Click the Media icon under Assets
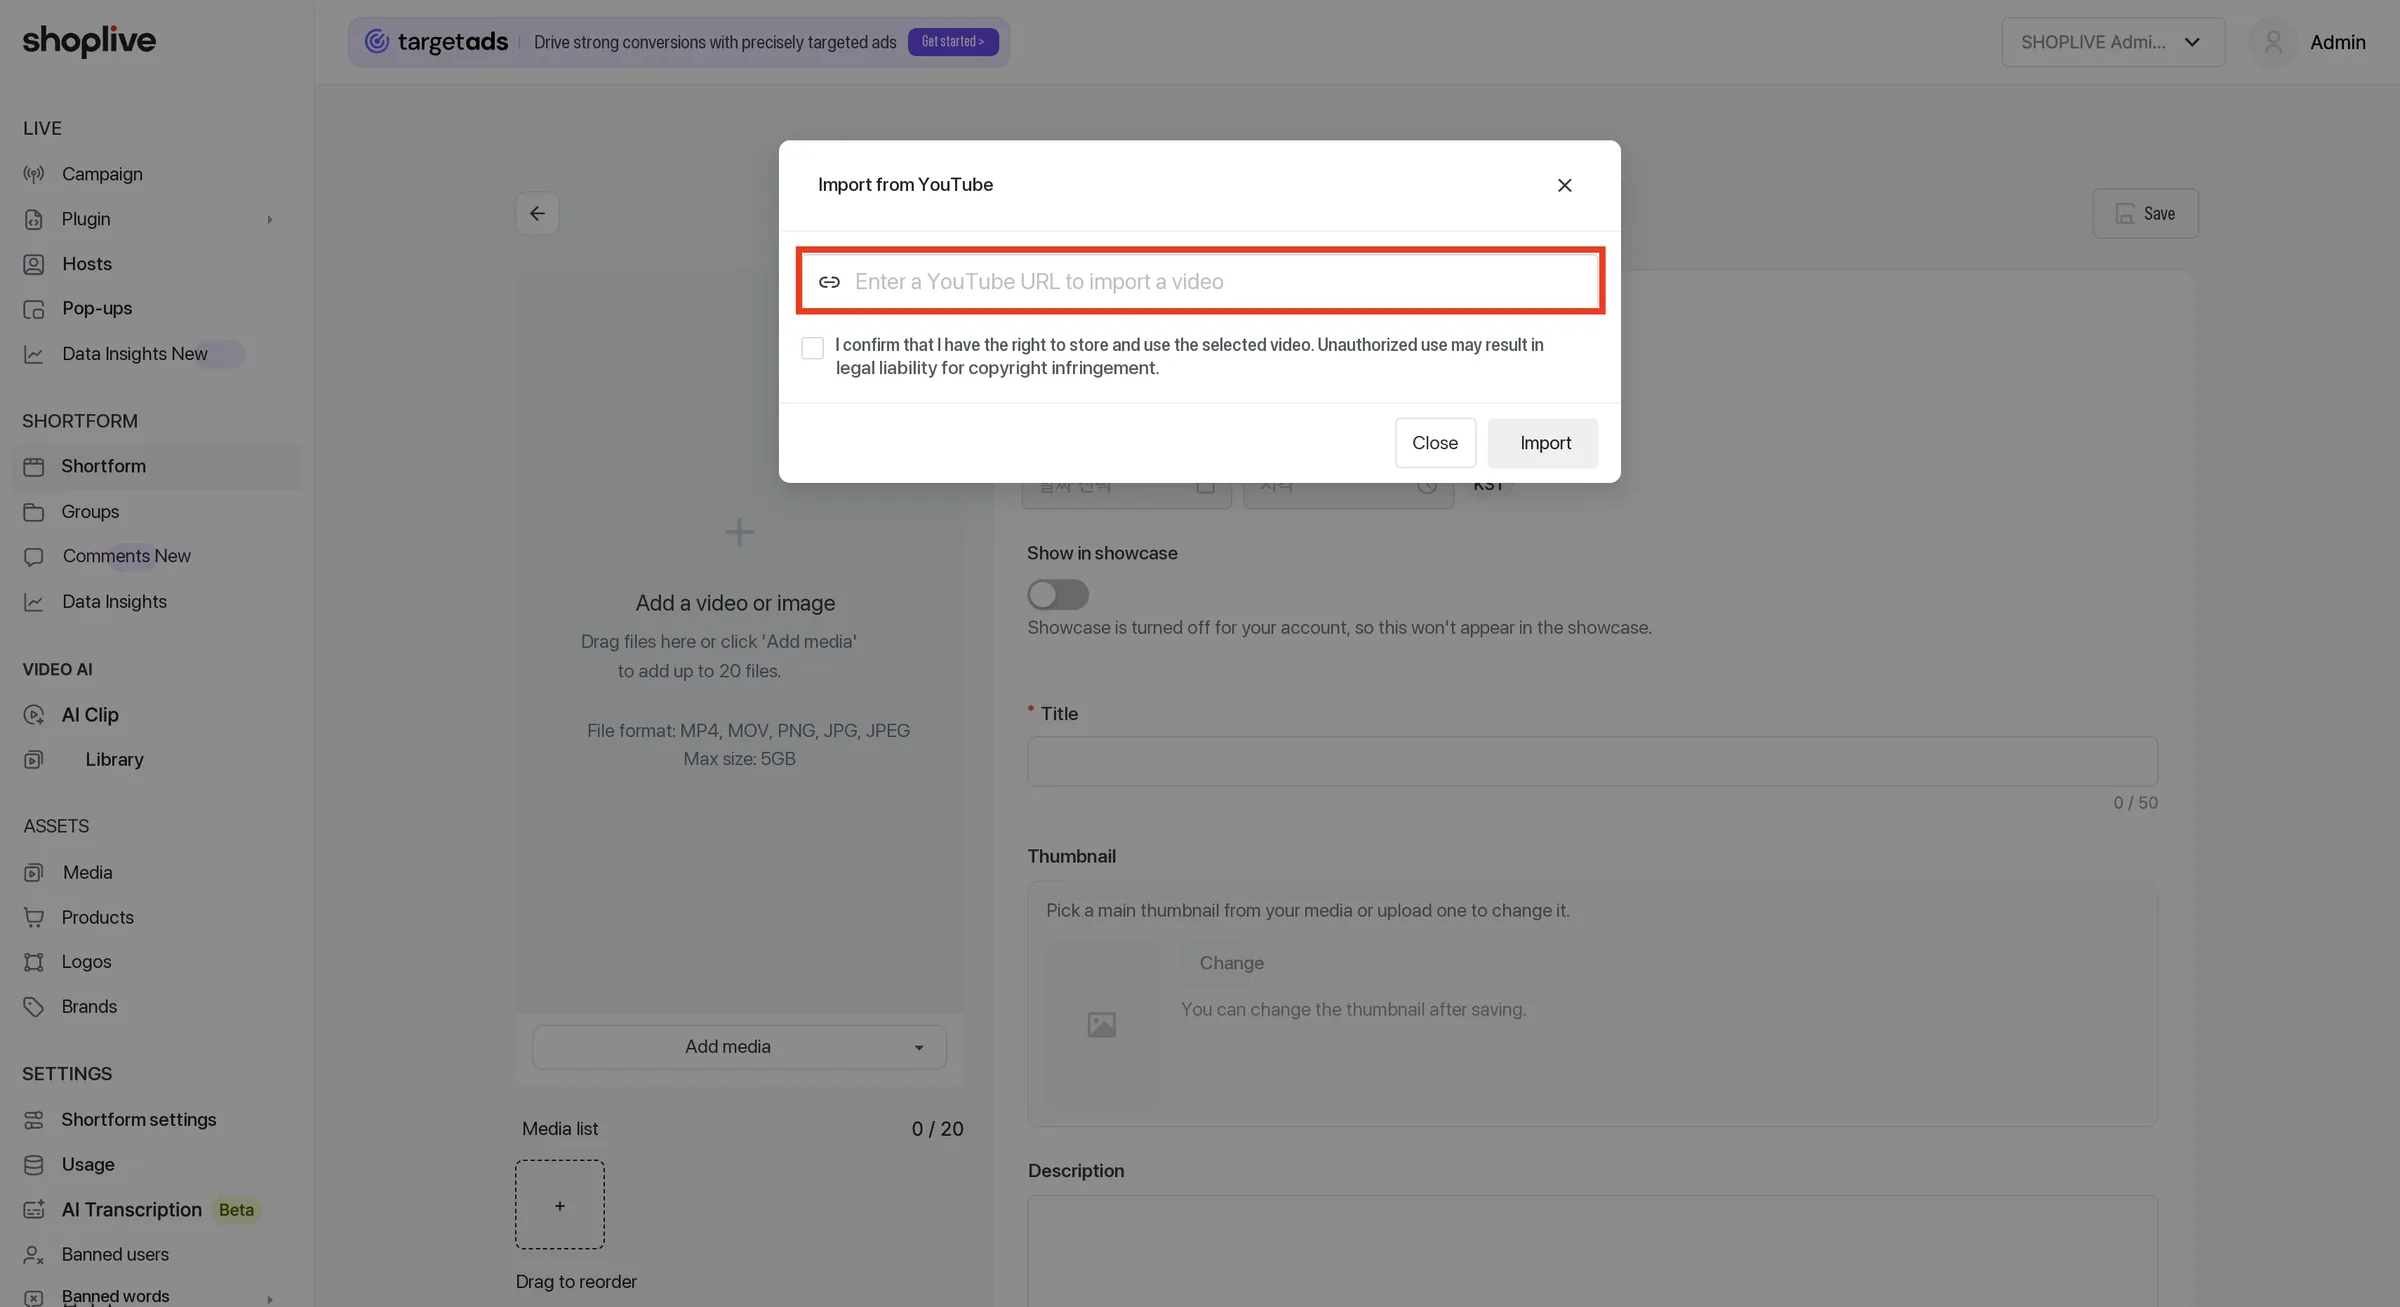Viewport: 2400px width, 1307px height. (x=34, y=873)
